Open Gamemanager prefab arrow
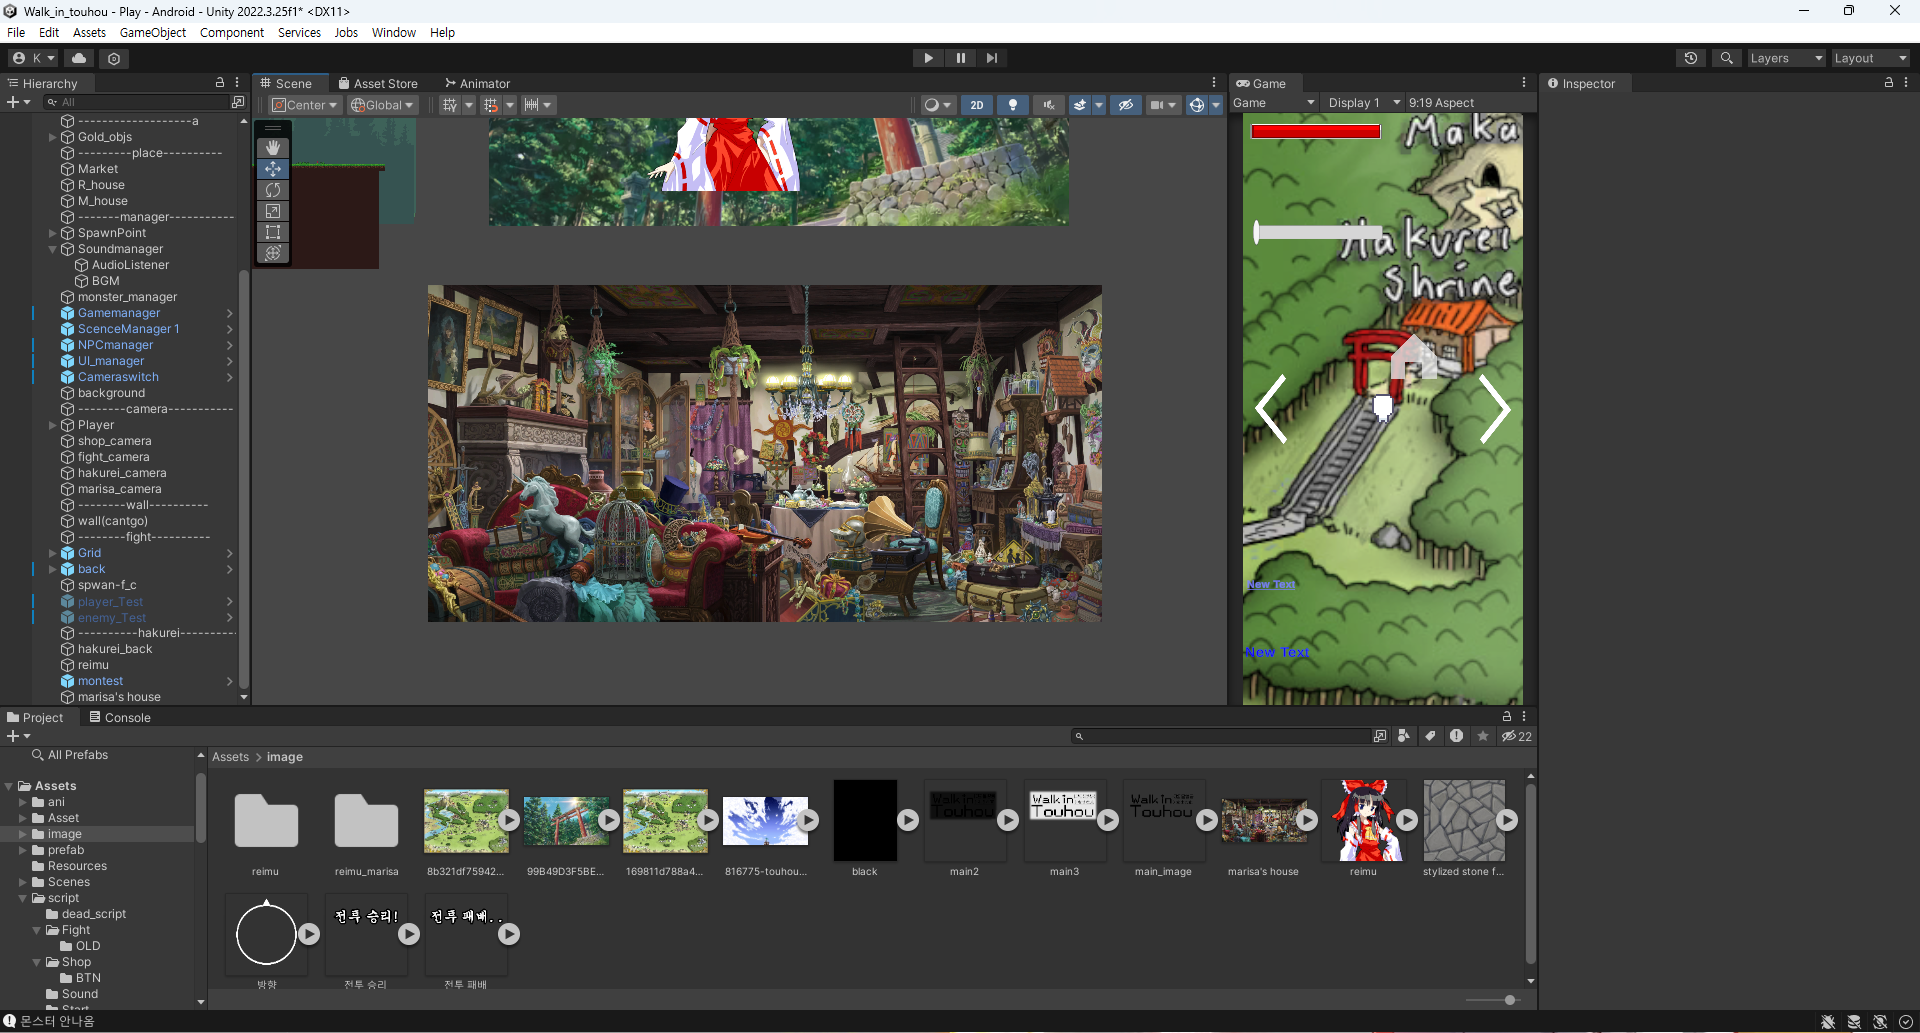This screenshot has width=1920, height=1033. 229,313
